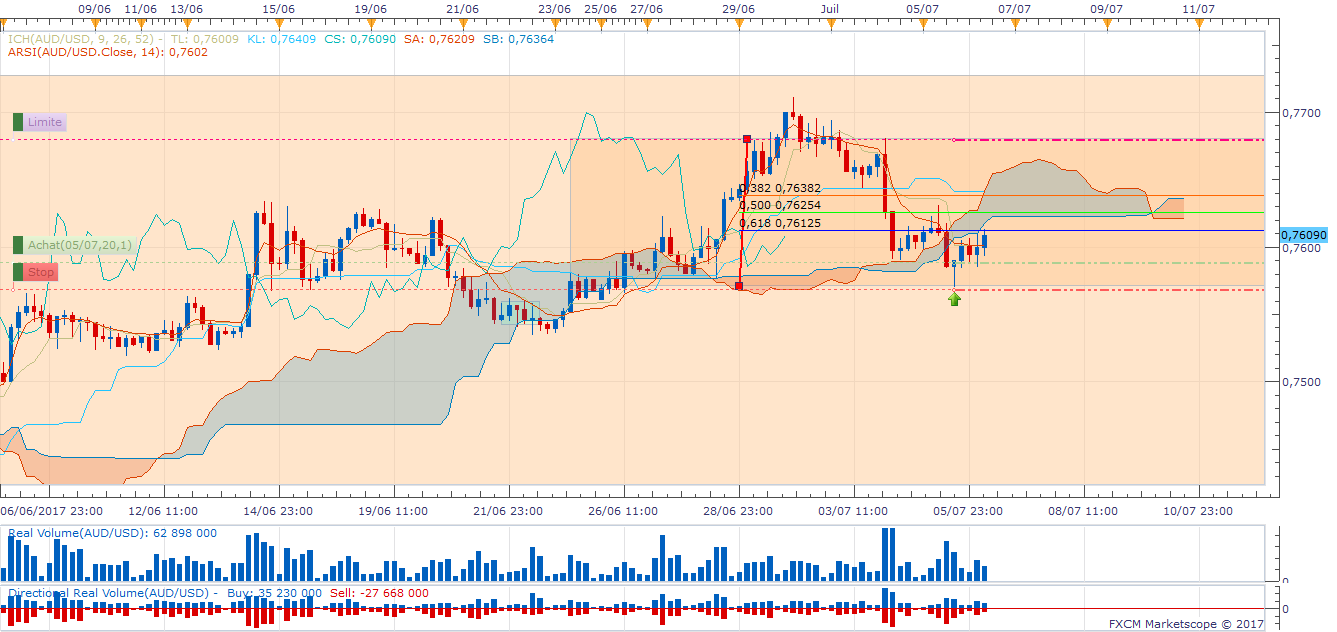This screenshot has width=1337, height=632.
Task: Click the 28/06 23:00 time axis label
Action: [x=737, y=510]
